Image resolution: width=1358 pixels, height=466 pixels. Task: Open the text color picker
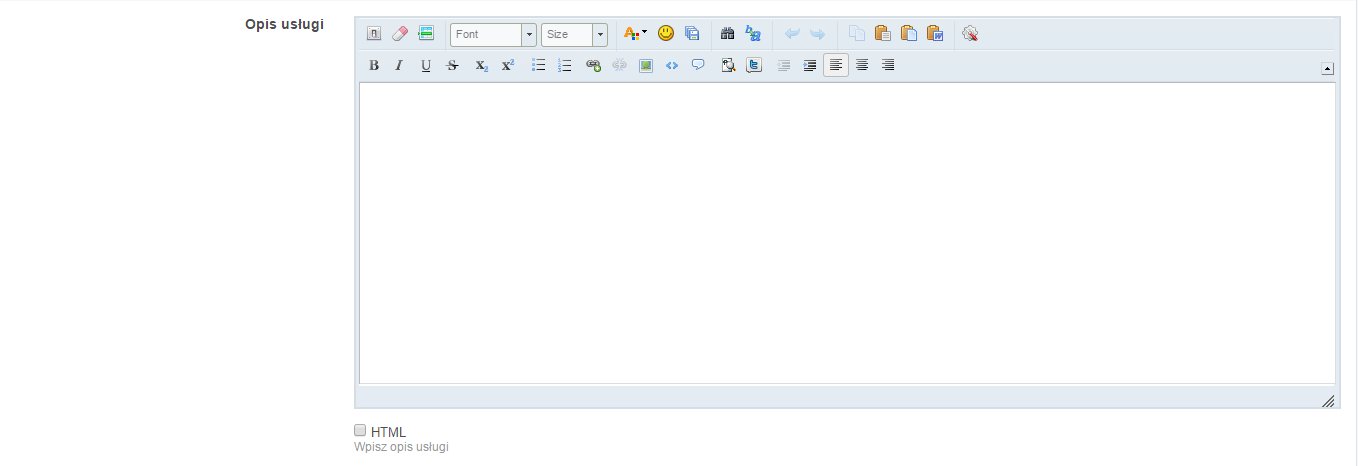point(635,34)
